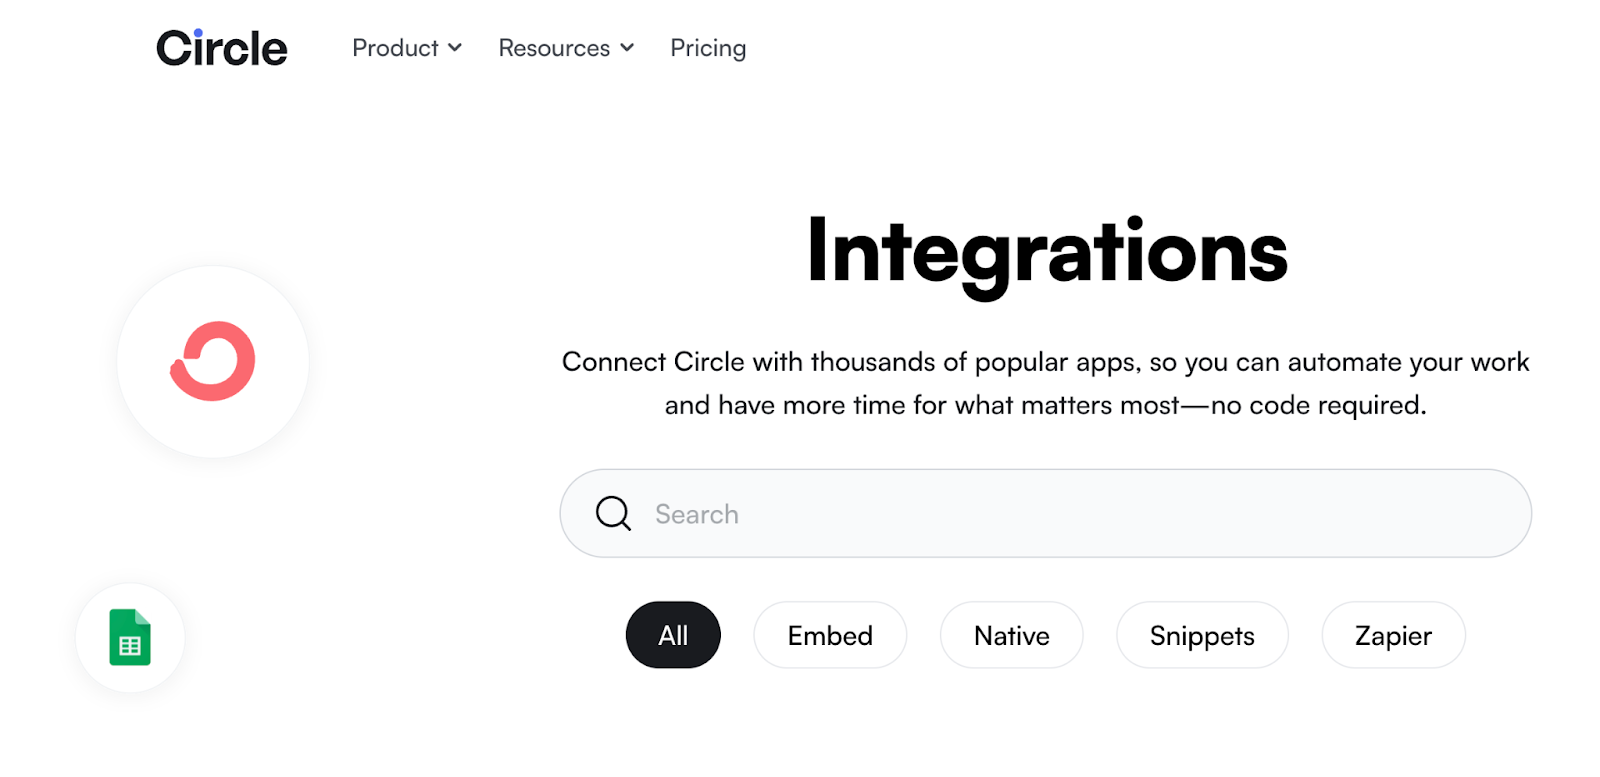Screen dimensions: 1600x777
Task: Click the rounded Snippets filter pill
Action: pyautogui.click(x=1202, y=635)
